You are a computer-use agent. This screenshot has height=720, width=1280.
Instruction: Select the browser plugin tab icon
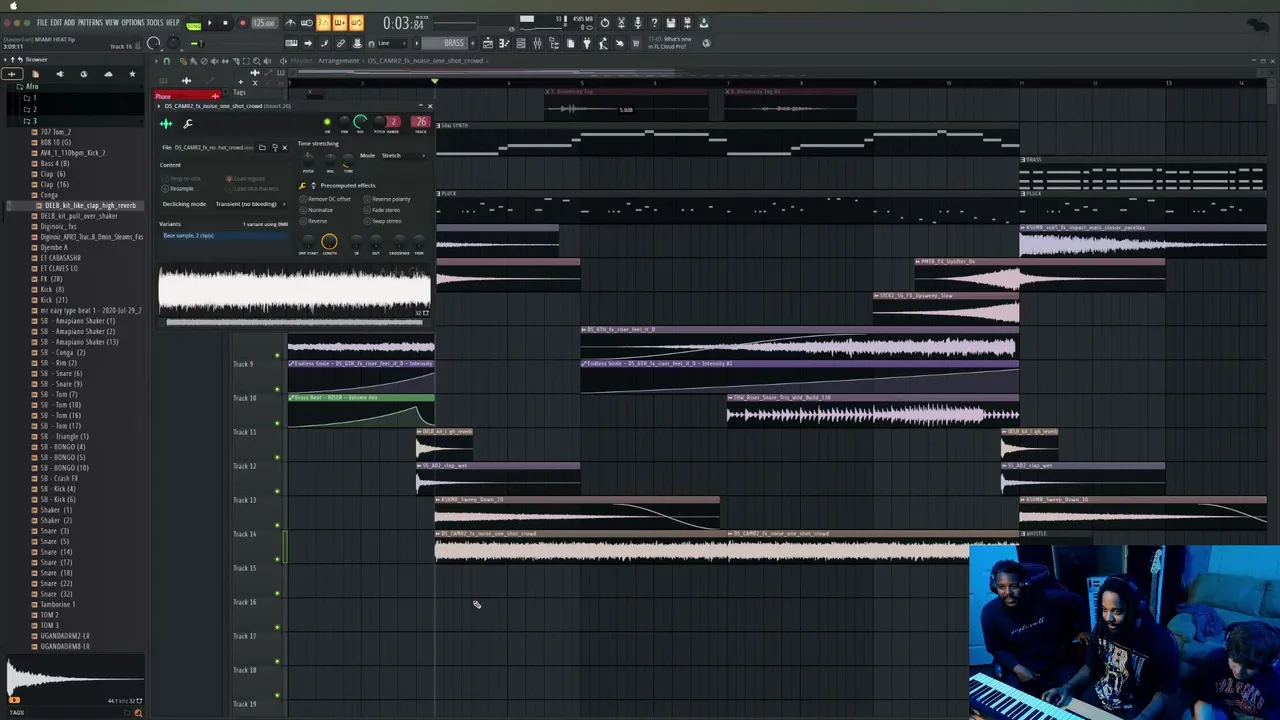pyautogui.click(x=60, y=74)
